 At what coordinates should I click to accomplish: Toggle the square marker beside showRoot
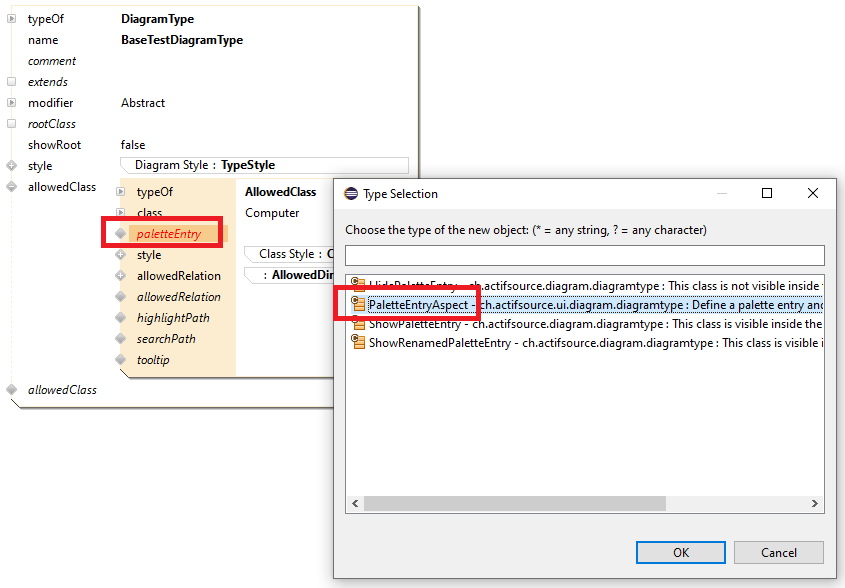(12, 145)
